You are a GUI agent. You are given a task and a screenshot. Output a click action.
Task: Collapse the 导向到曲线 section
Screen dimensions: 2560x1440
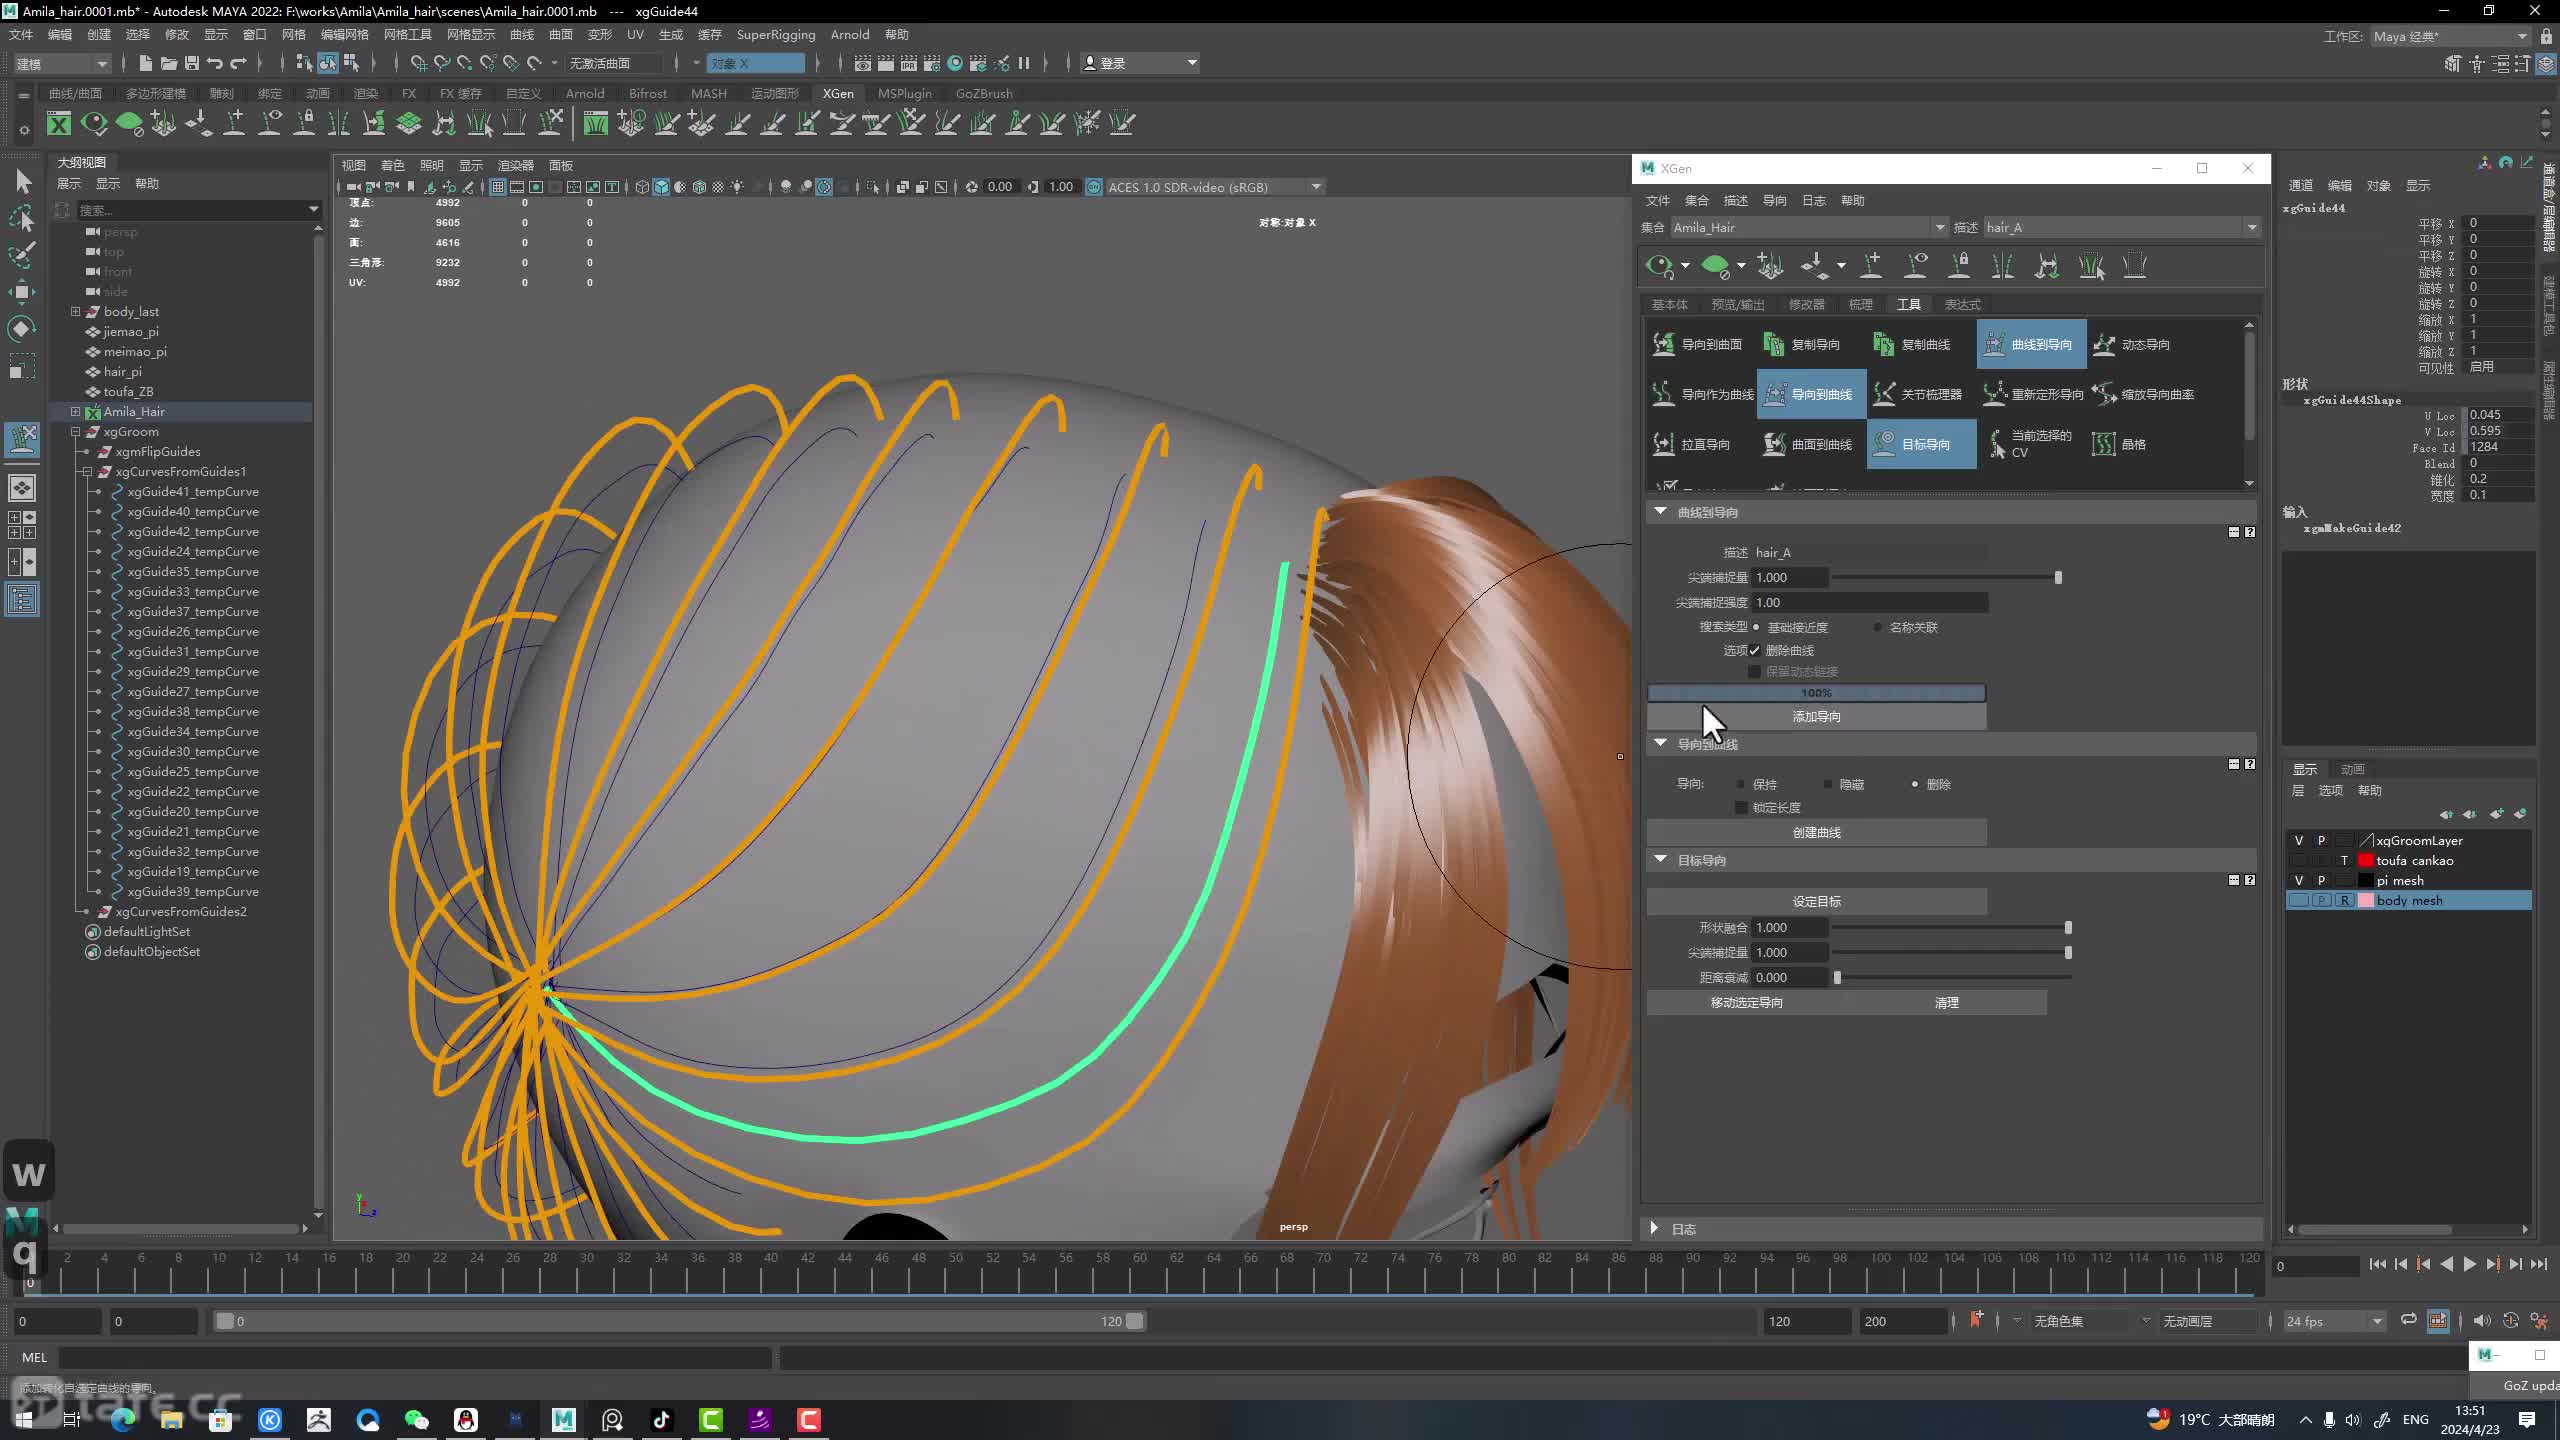1661,743
